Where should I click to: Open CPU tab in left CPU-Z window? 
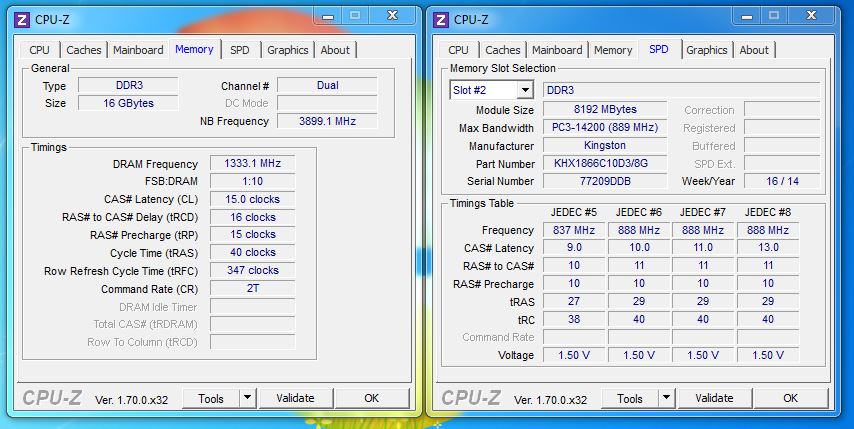[39, 50]
